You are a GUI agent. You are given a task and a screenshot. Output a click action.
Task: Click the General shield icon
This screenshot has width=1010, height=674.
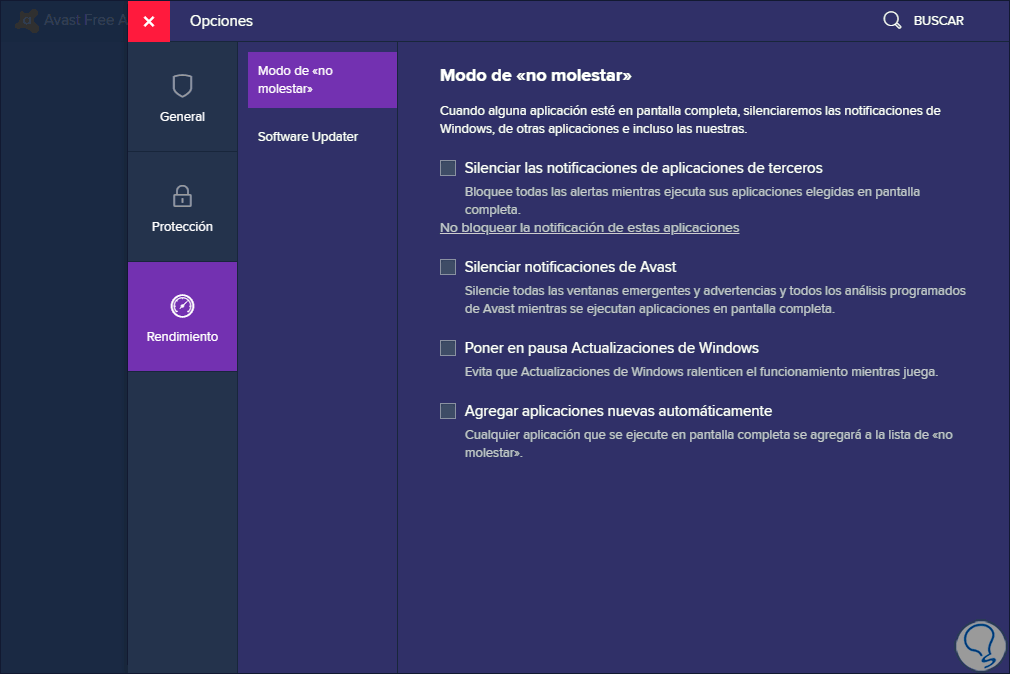[182, 86]
